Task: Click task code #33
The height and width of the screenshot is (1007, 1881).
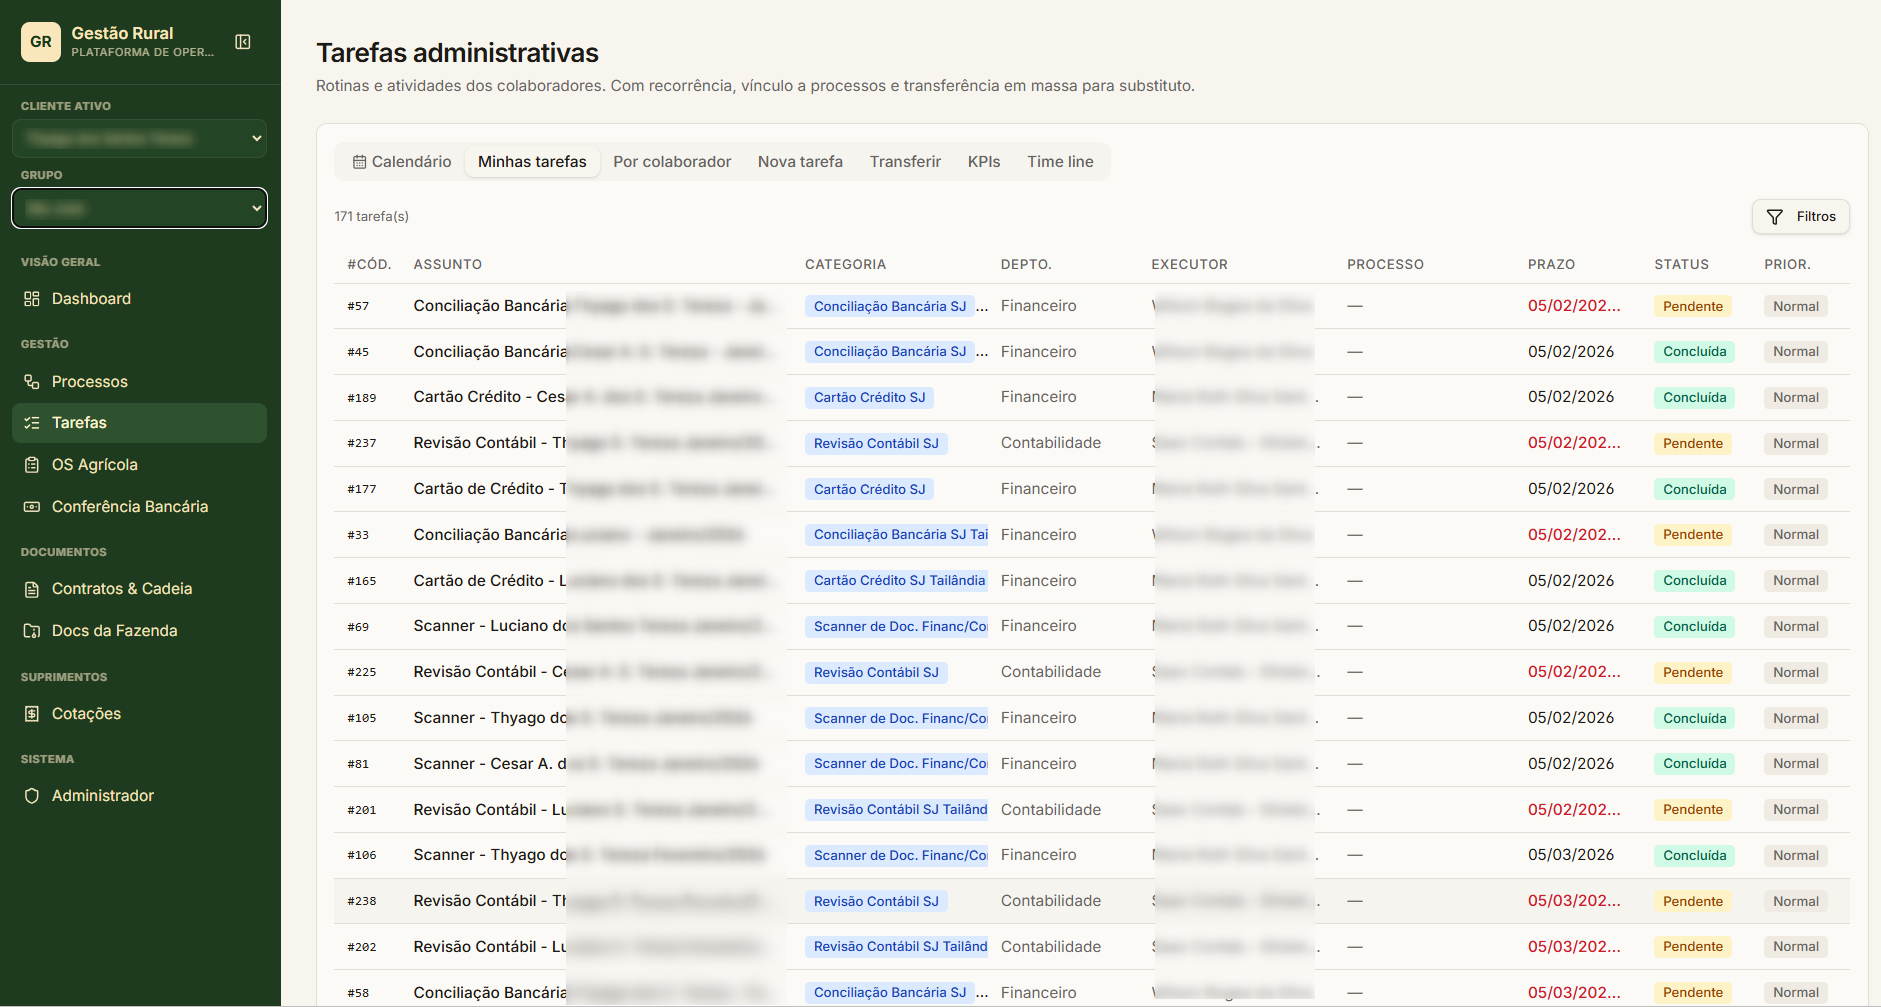Action: 358,536
